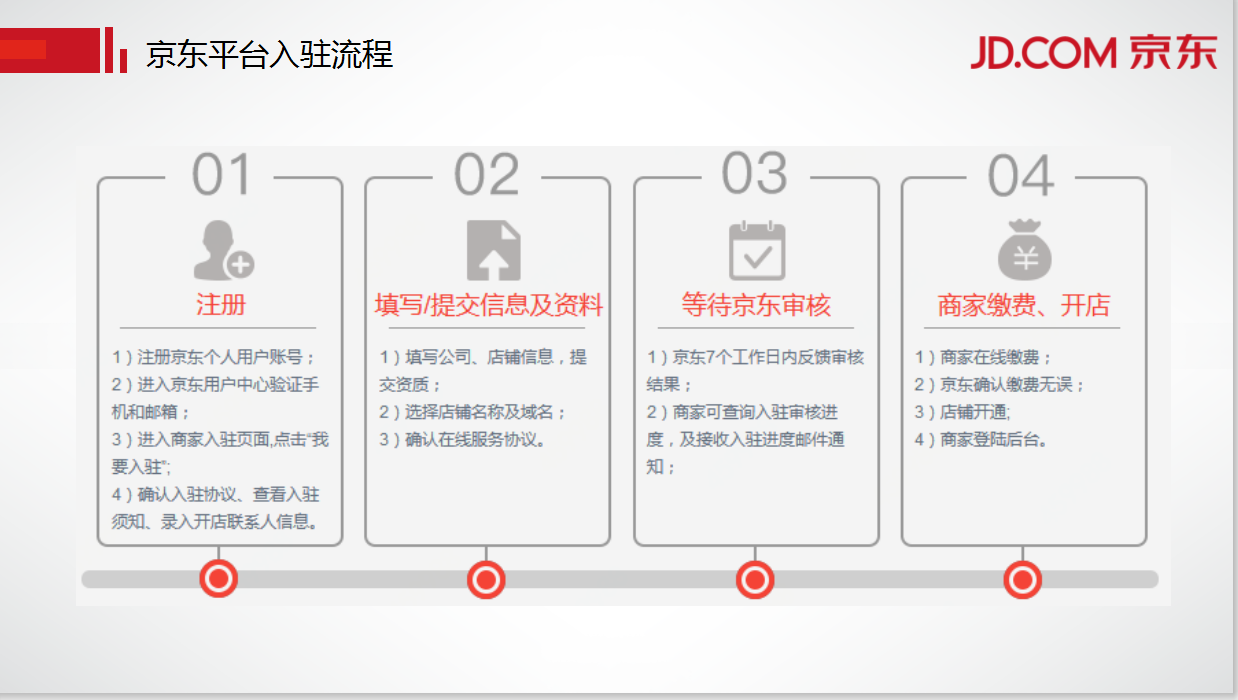The image size is (1238, 700).
Task: Click the line 1）京东7个工作日内反馈审核结果
Action: click(756, 370)
